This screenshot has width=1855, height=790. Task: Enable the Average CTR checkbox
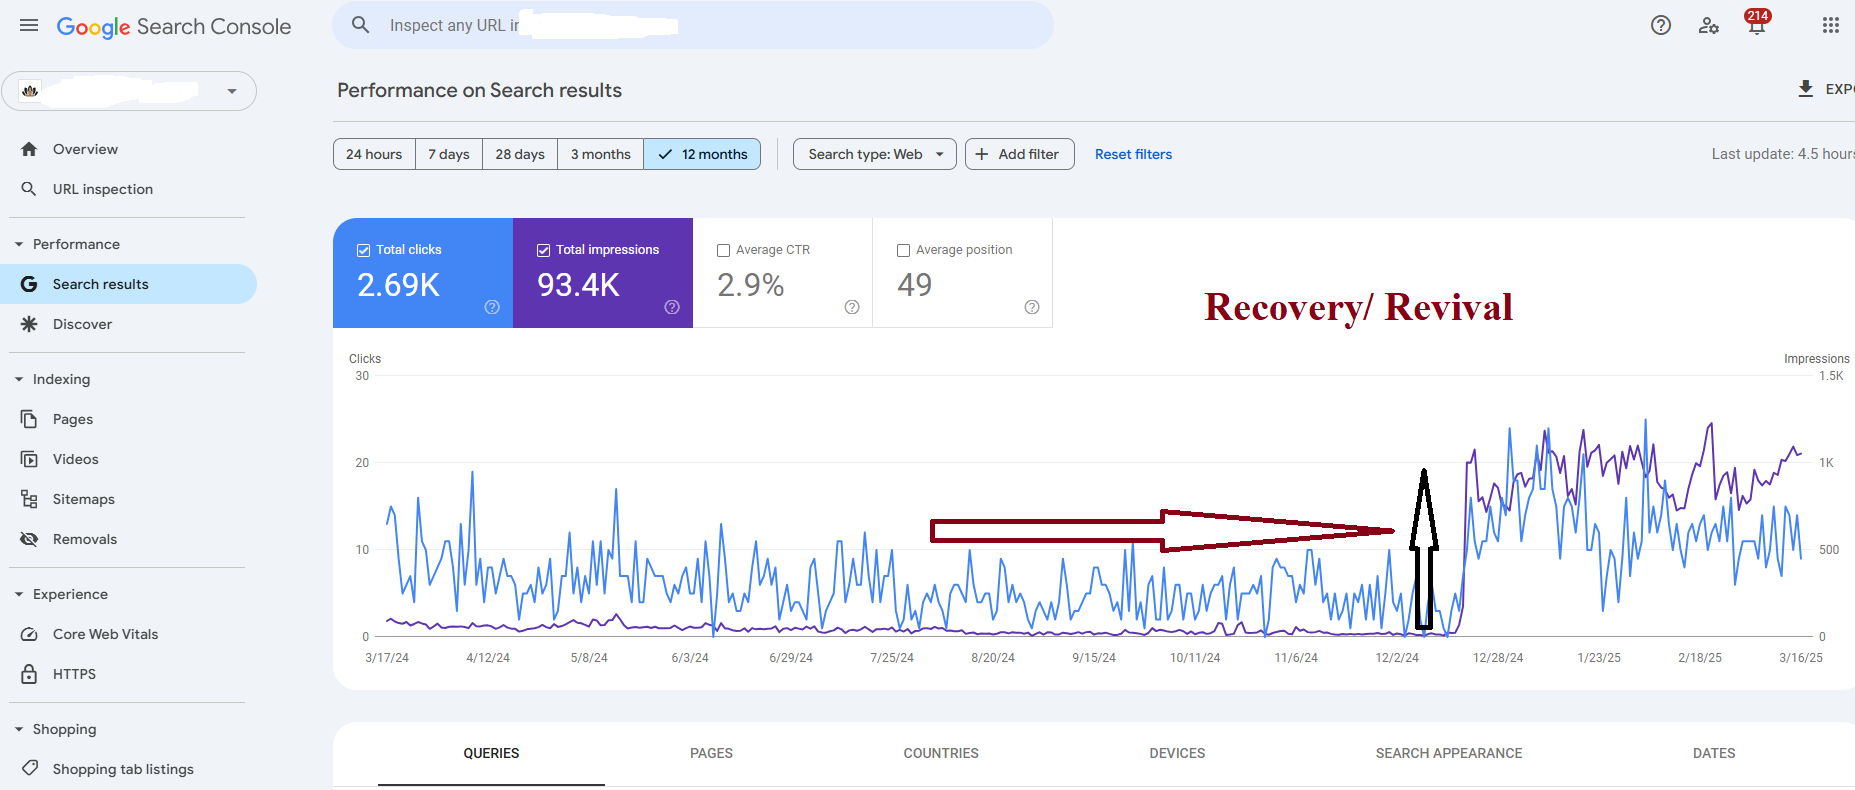[723, 250]
